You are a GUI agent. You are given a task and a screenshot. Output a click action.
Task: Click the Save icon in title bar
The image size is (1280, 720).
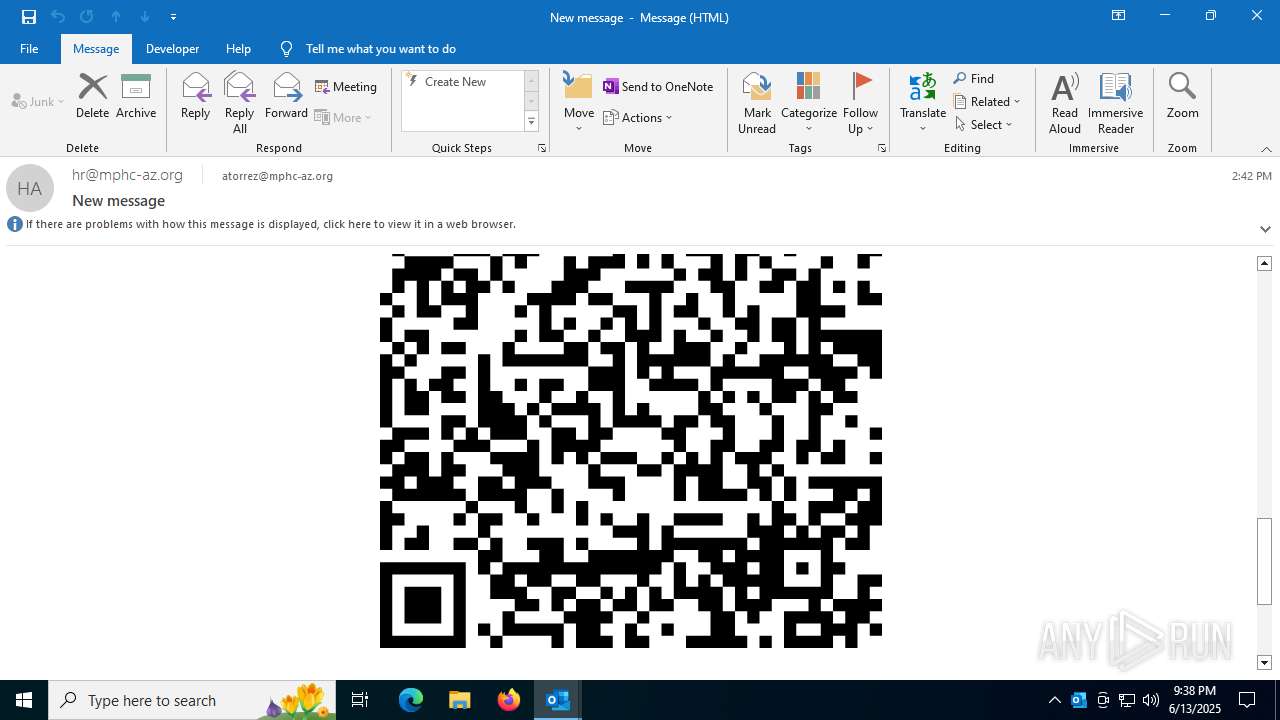(x=29, y=17)
